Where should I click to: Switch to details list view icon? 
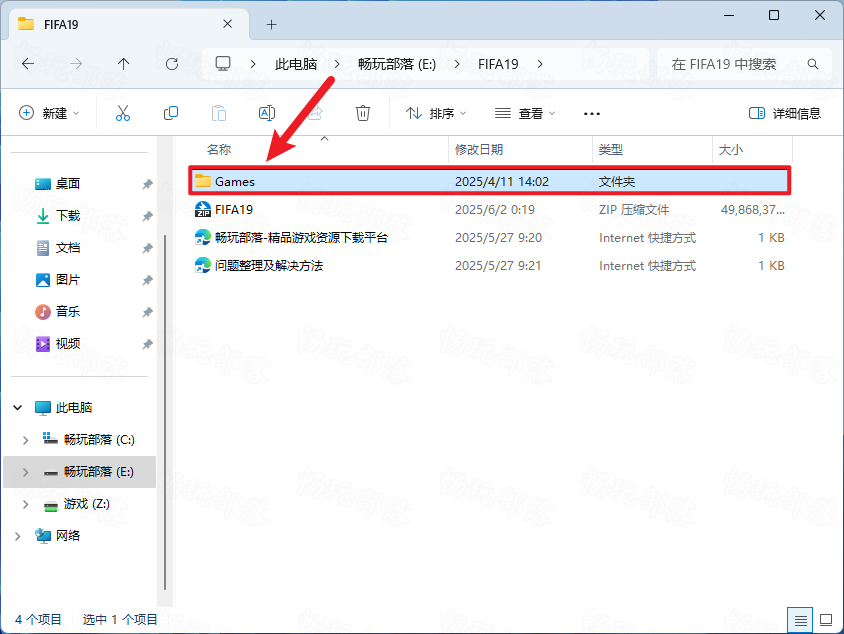(800, 620)
